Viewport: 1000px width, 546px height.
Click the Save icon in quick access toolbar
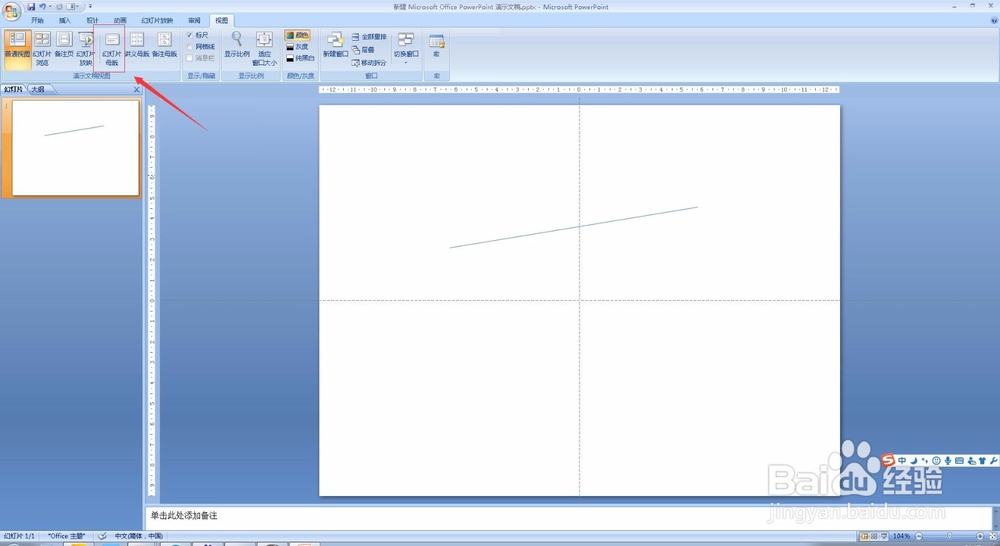tap(31, 6)
